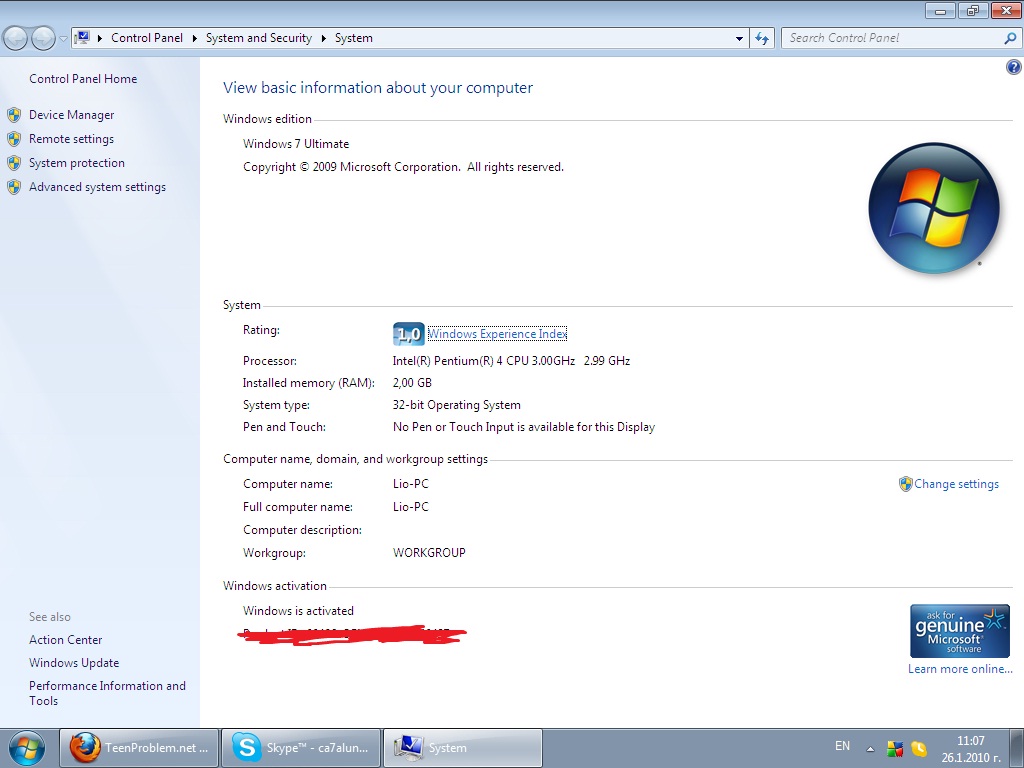Select "Lio-PC" next to Full computer name
This screenshot has width=1024, height=768.
pyautogui.click(x=411, y=507)
